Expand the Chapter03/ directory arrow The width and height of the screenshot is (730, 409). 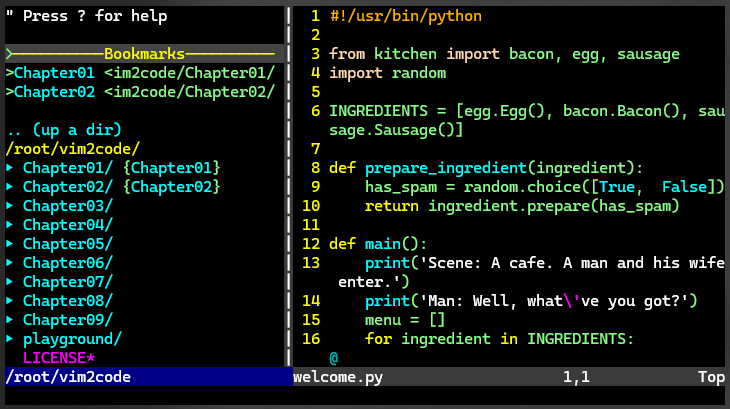coord(9,206)
